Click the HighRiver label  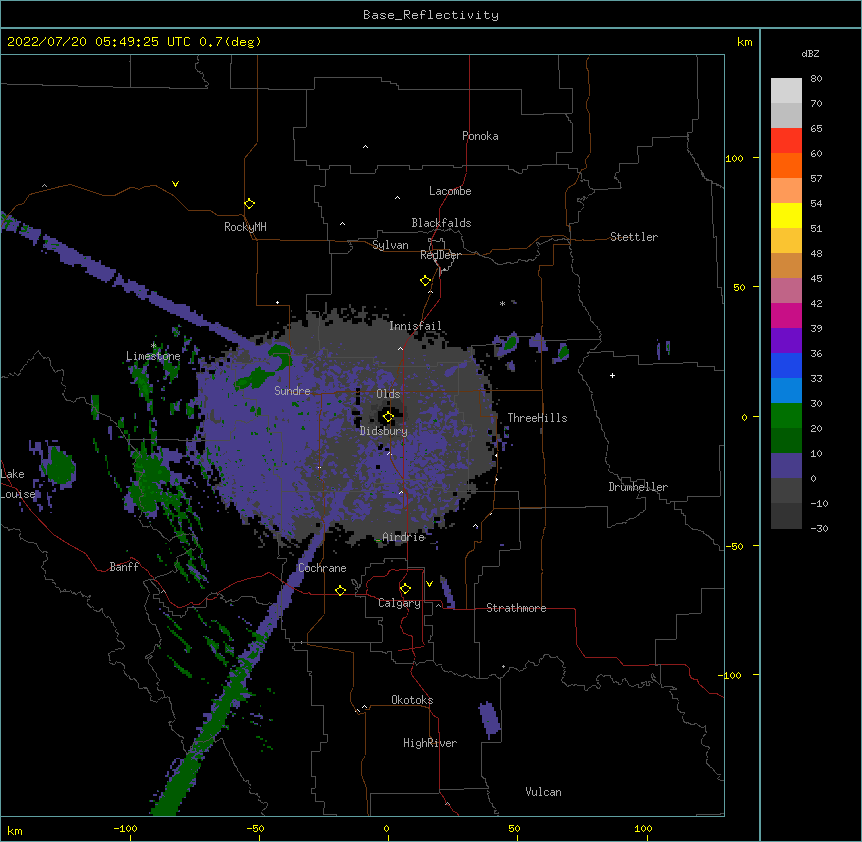point(430,743)
